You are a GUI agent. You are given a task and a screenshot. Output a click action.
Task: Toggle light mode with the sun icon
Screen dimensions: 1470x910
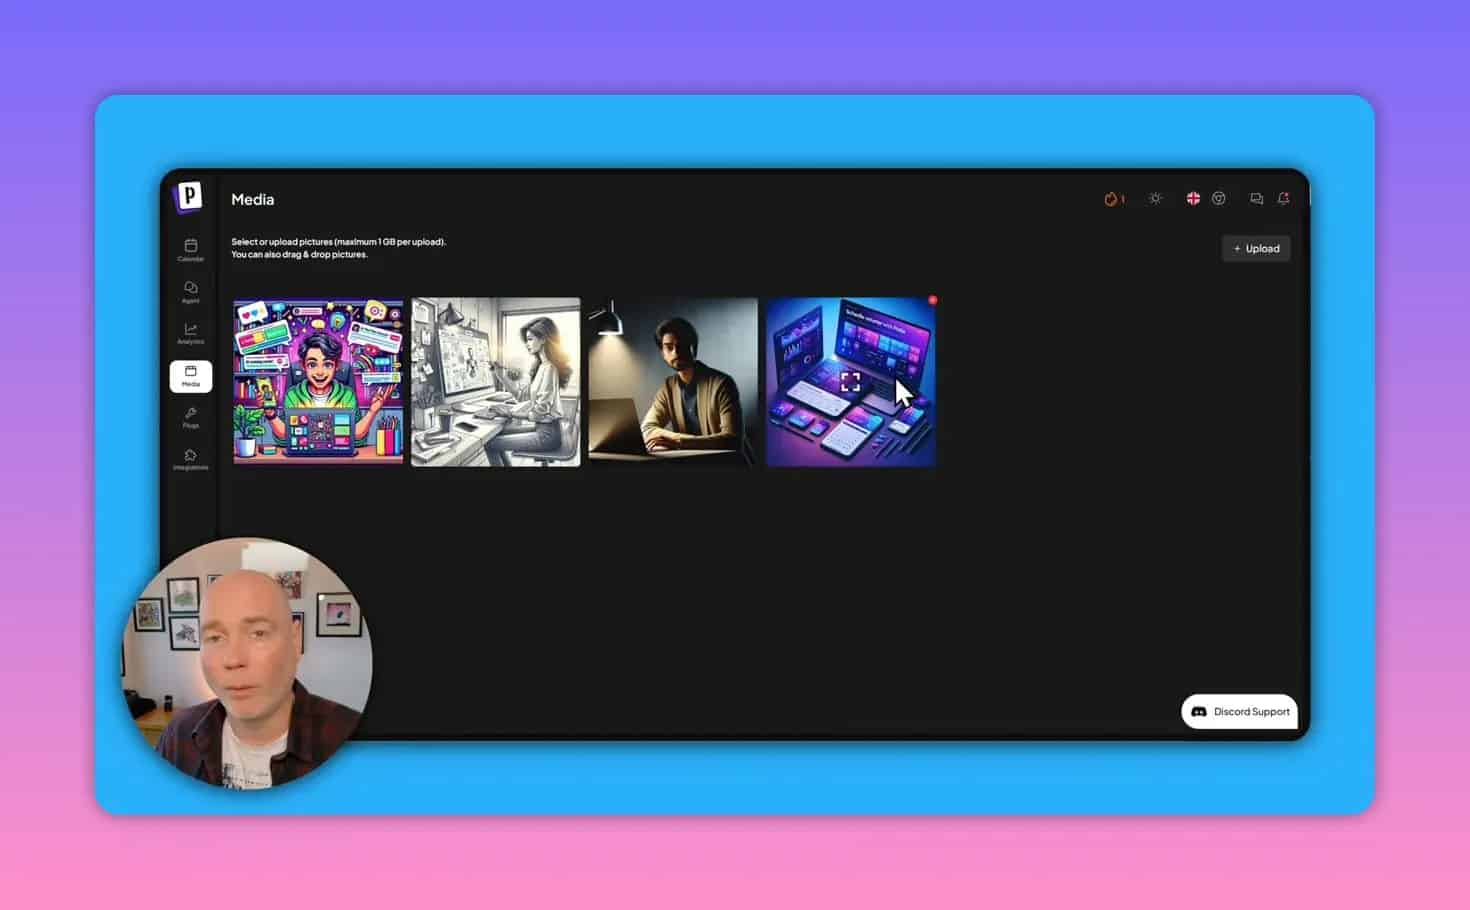click(1155, 199)
